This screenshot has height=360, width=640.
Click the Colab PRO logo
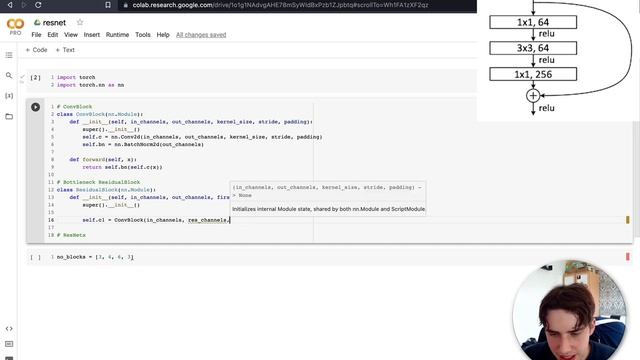(15, 27)
